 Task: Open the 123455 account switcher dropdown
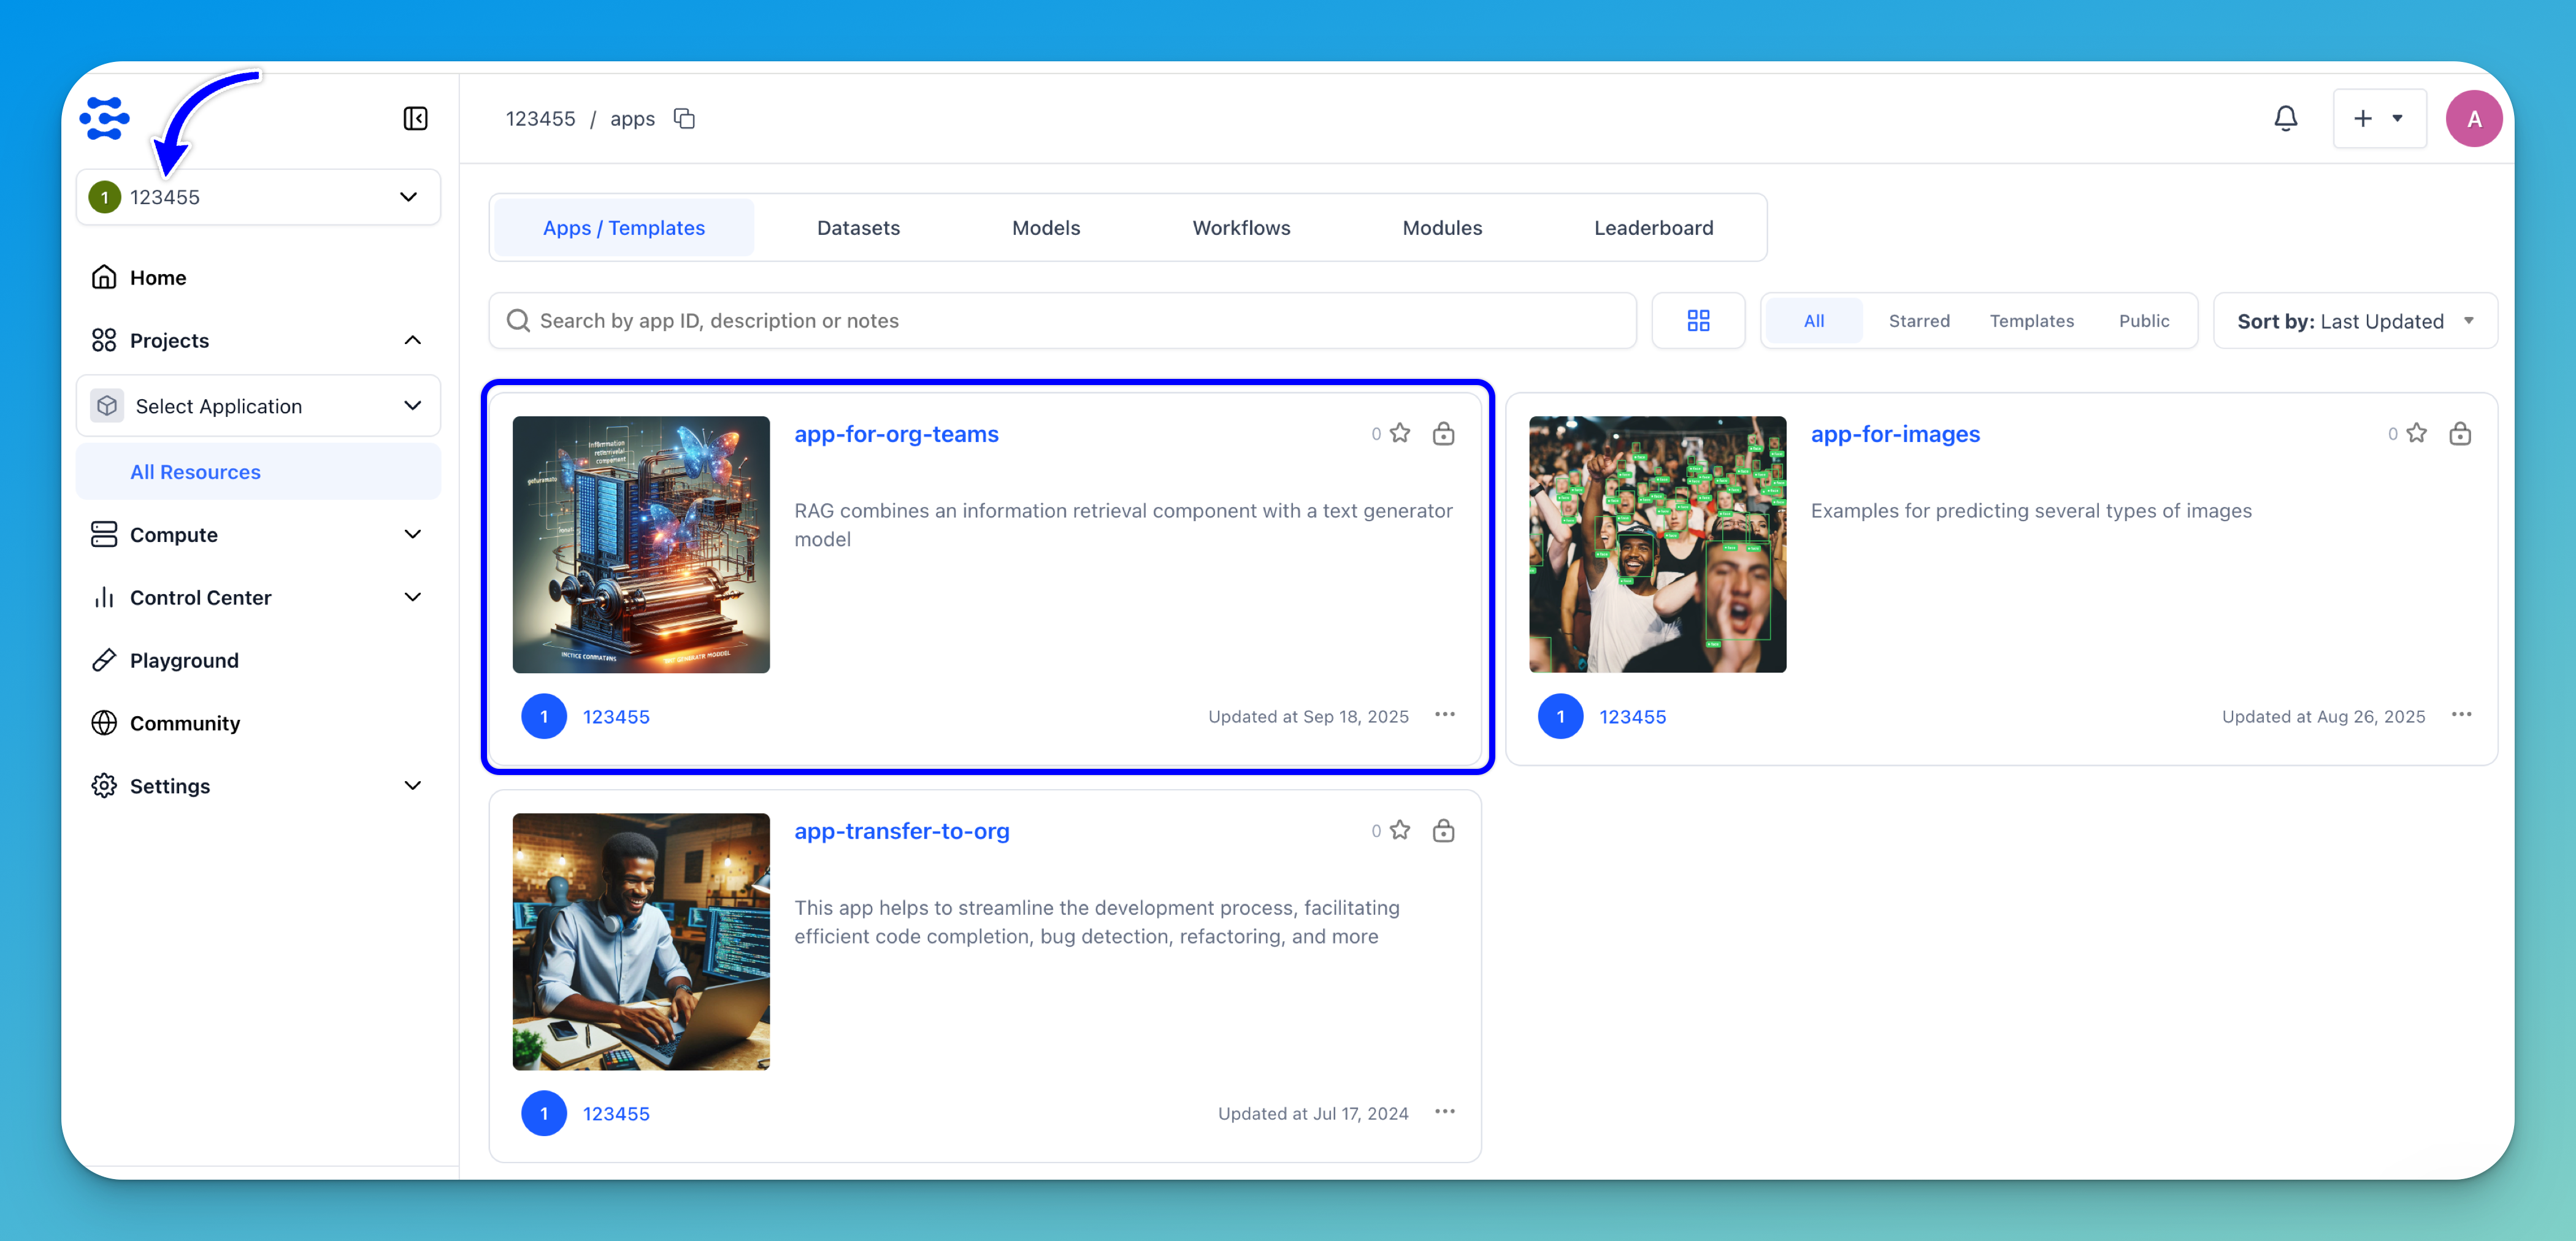(x=258, y=197)
